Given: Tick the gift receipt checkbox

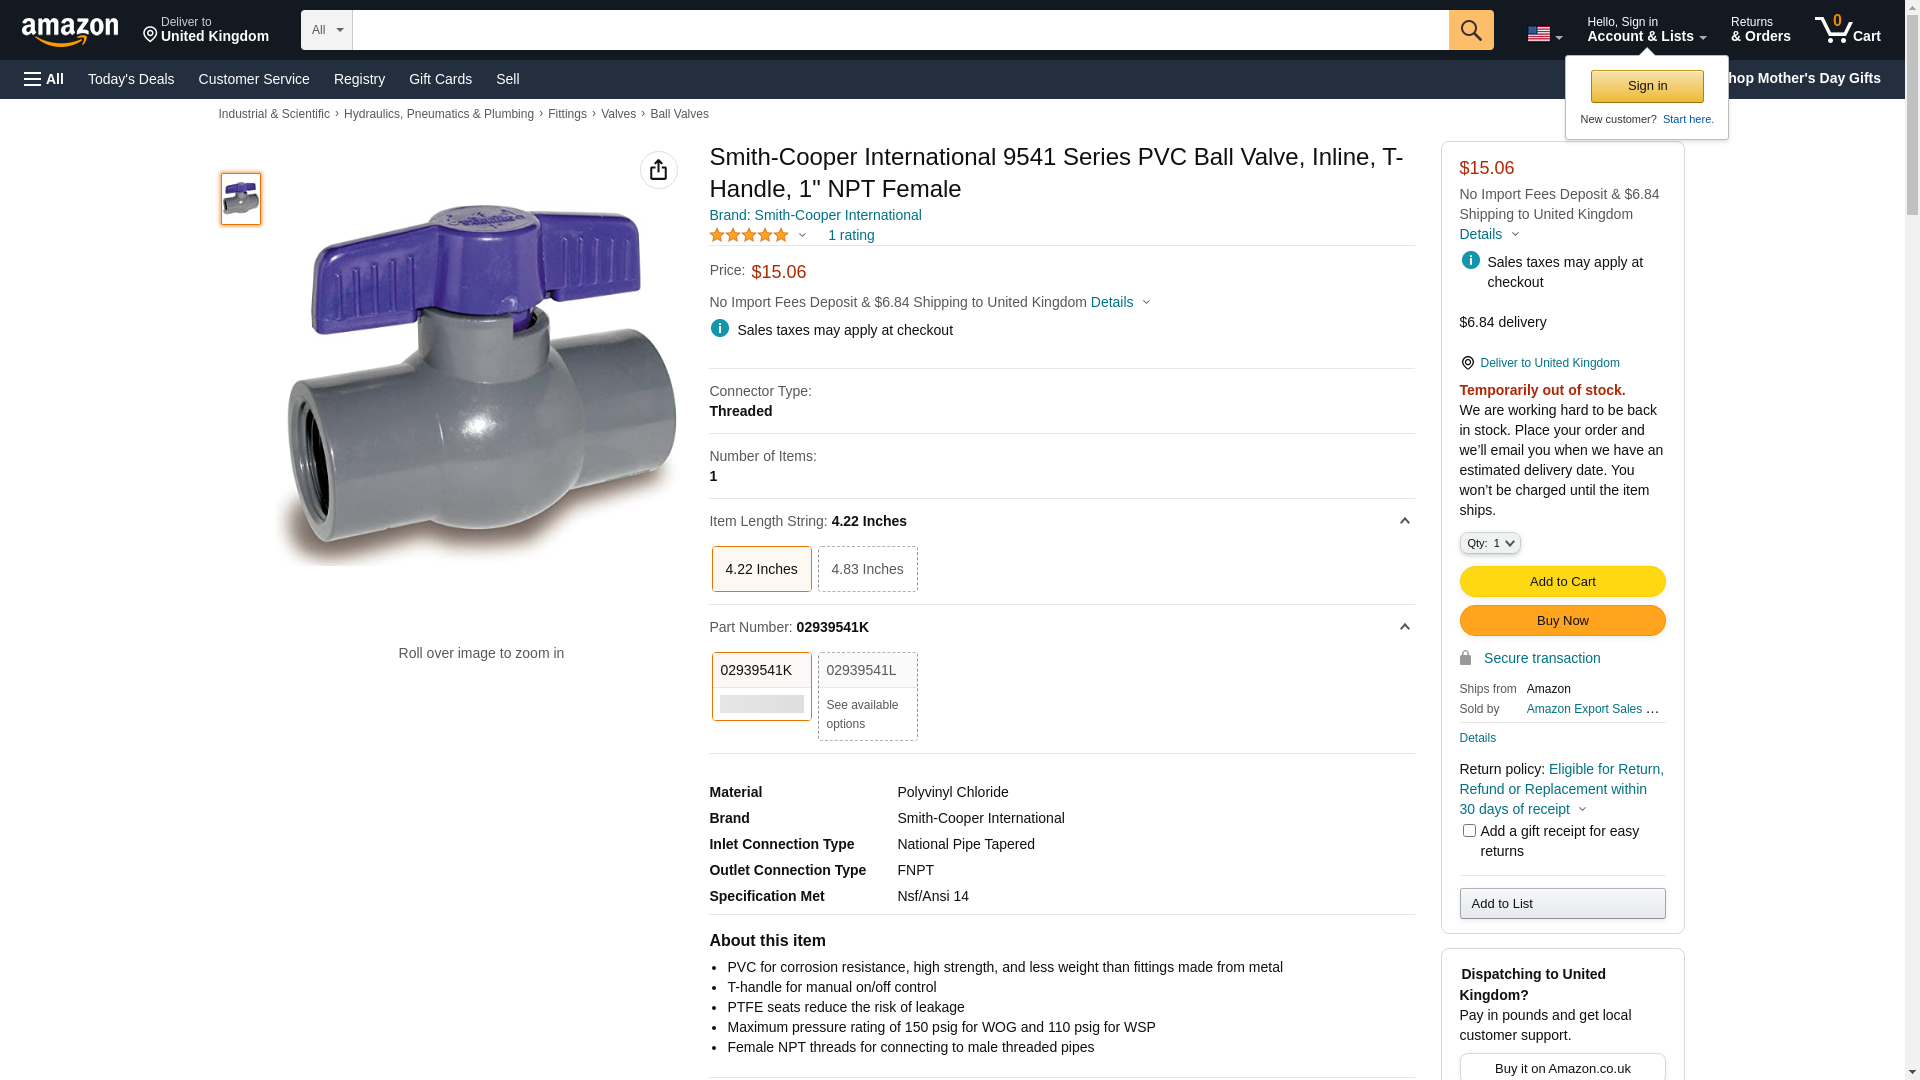Looking at the screenshot, I should 1469,831.
